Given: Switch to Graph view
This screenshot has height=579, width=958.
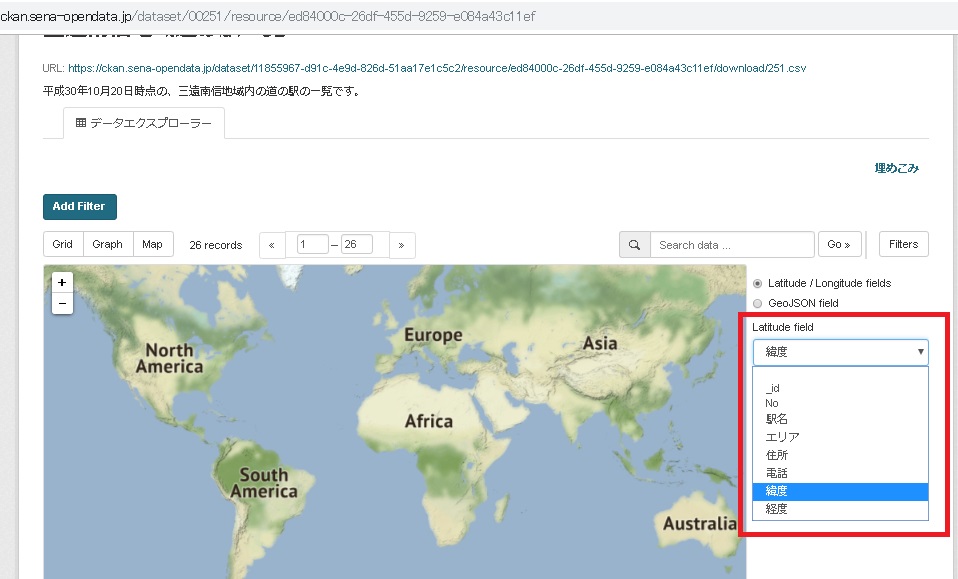Looking at the screenshot, I should point(107,245).
